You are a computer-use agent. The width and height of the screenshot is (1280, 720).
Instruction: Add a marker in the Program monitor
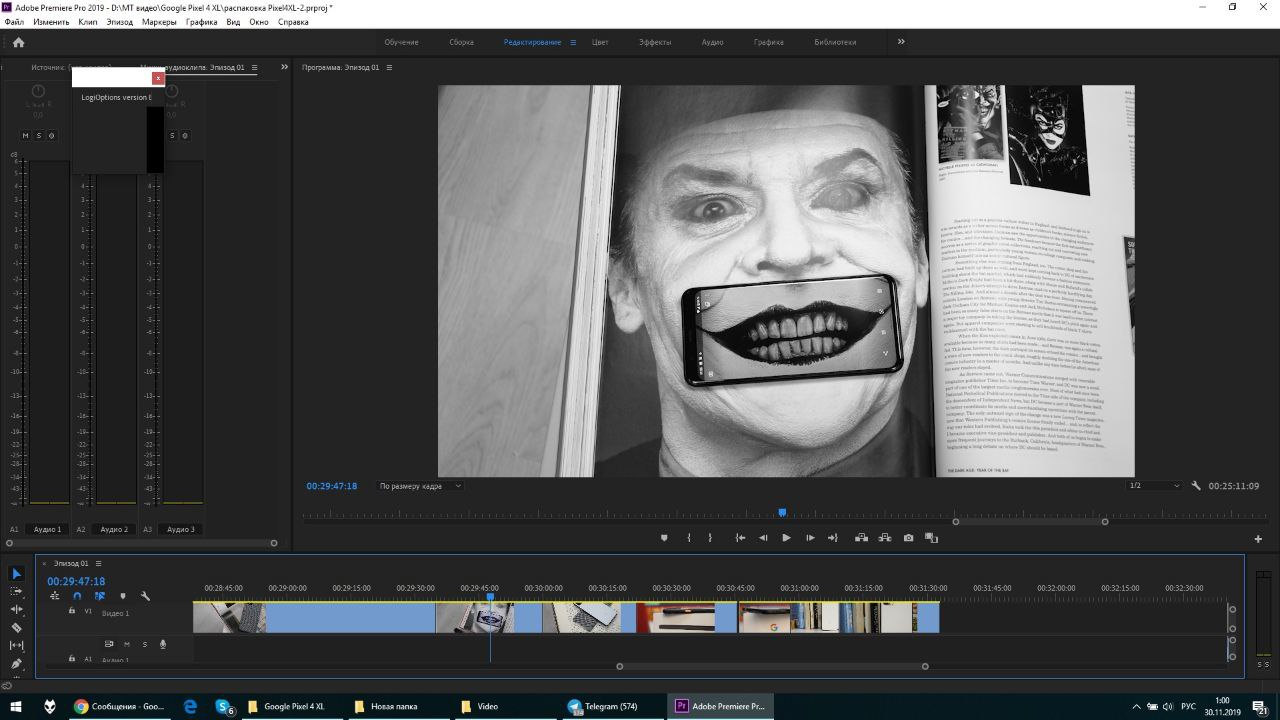point(664,538)
